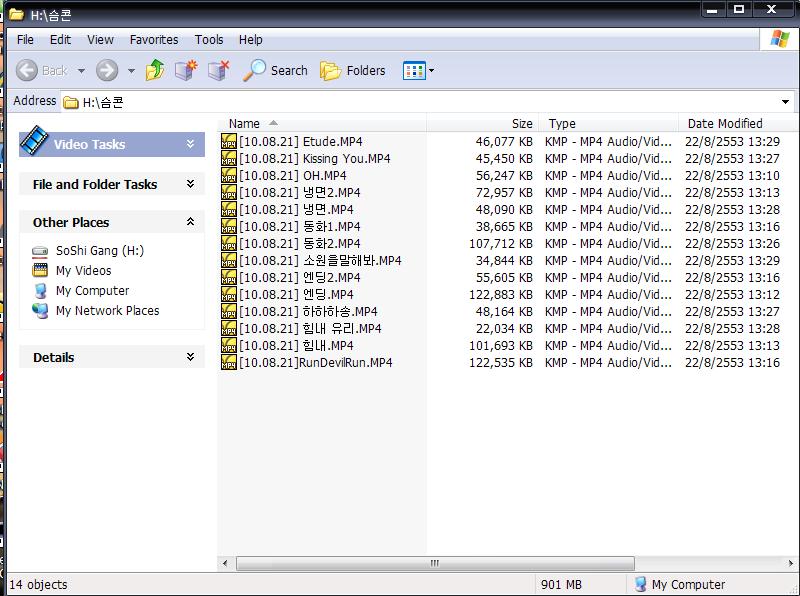Click status bar 901 MB value
The image size is (800, 596).
click(x=561, y=584)
